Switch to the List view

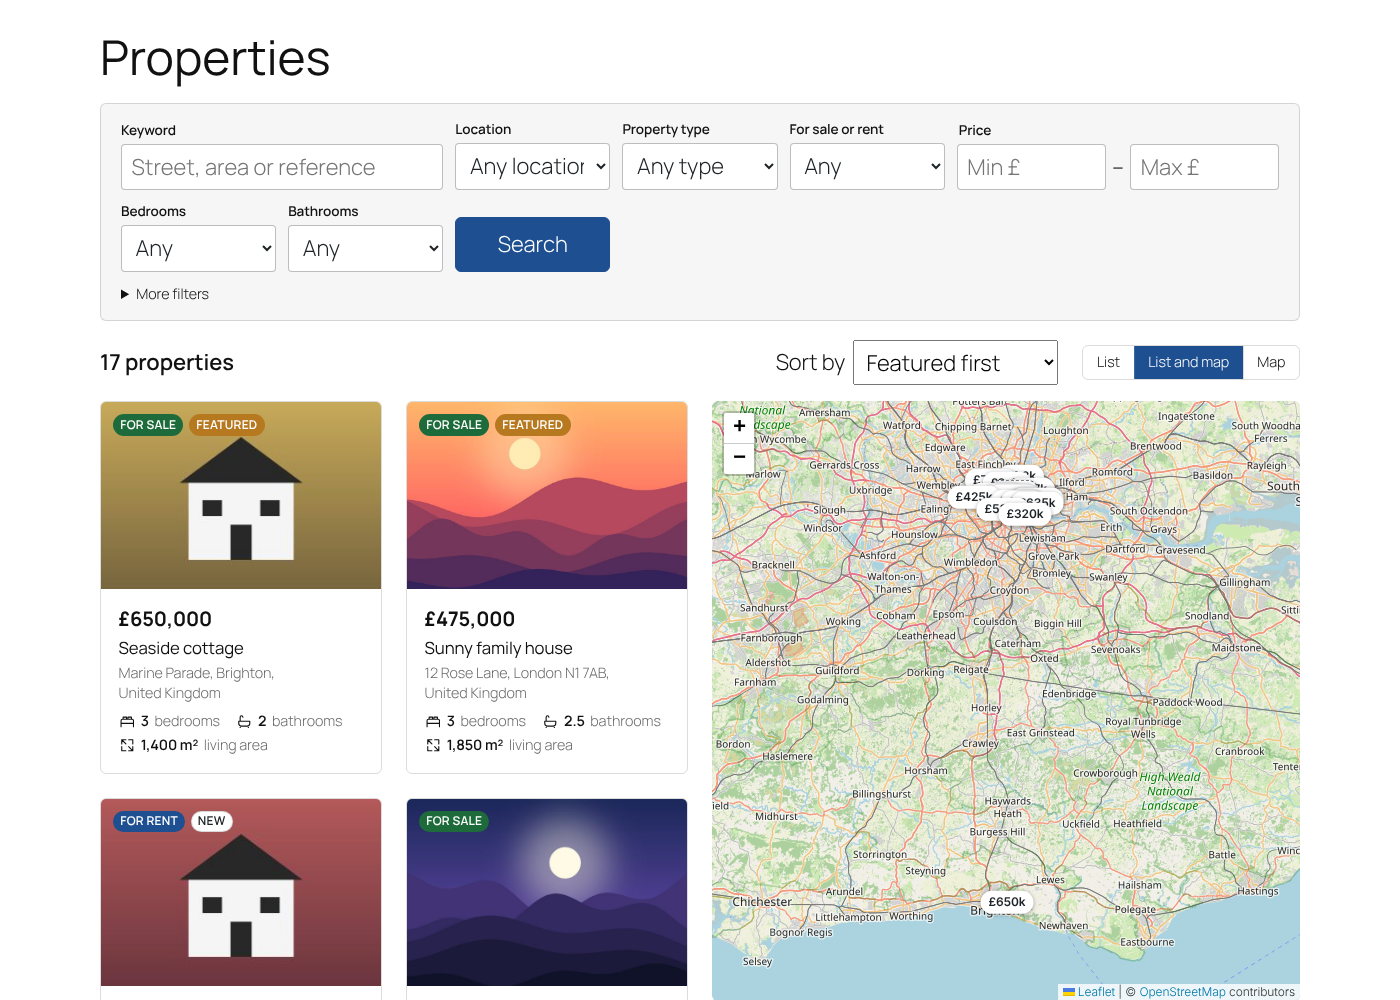click(x=1108, y=362)
